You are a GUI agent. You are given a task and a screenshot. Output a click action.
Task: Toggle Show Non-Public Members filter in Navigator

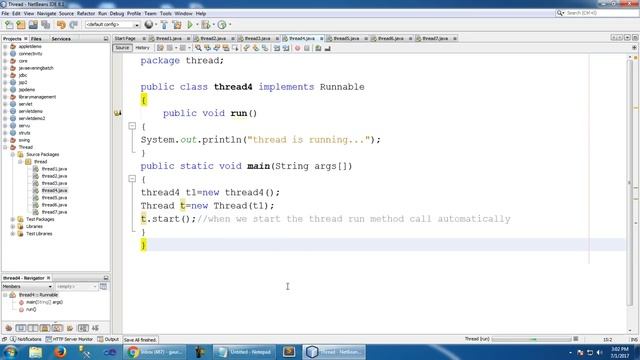point(45,328)
